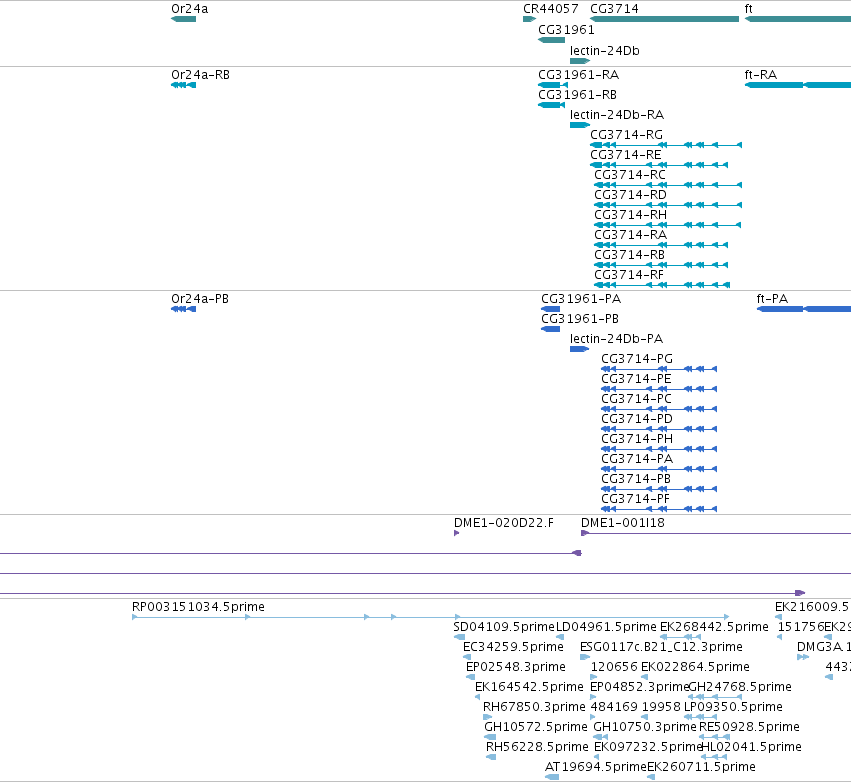Select the LP09350.5prime EST label
851x782 pixels.
[x=733, y=708]
